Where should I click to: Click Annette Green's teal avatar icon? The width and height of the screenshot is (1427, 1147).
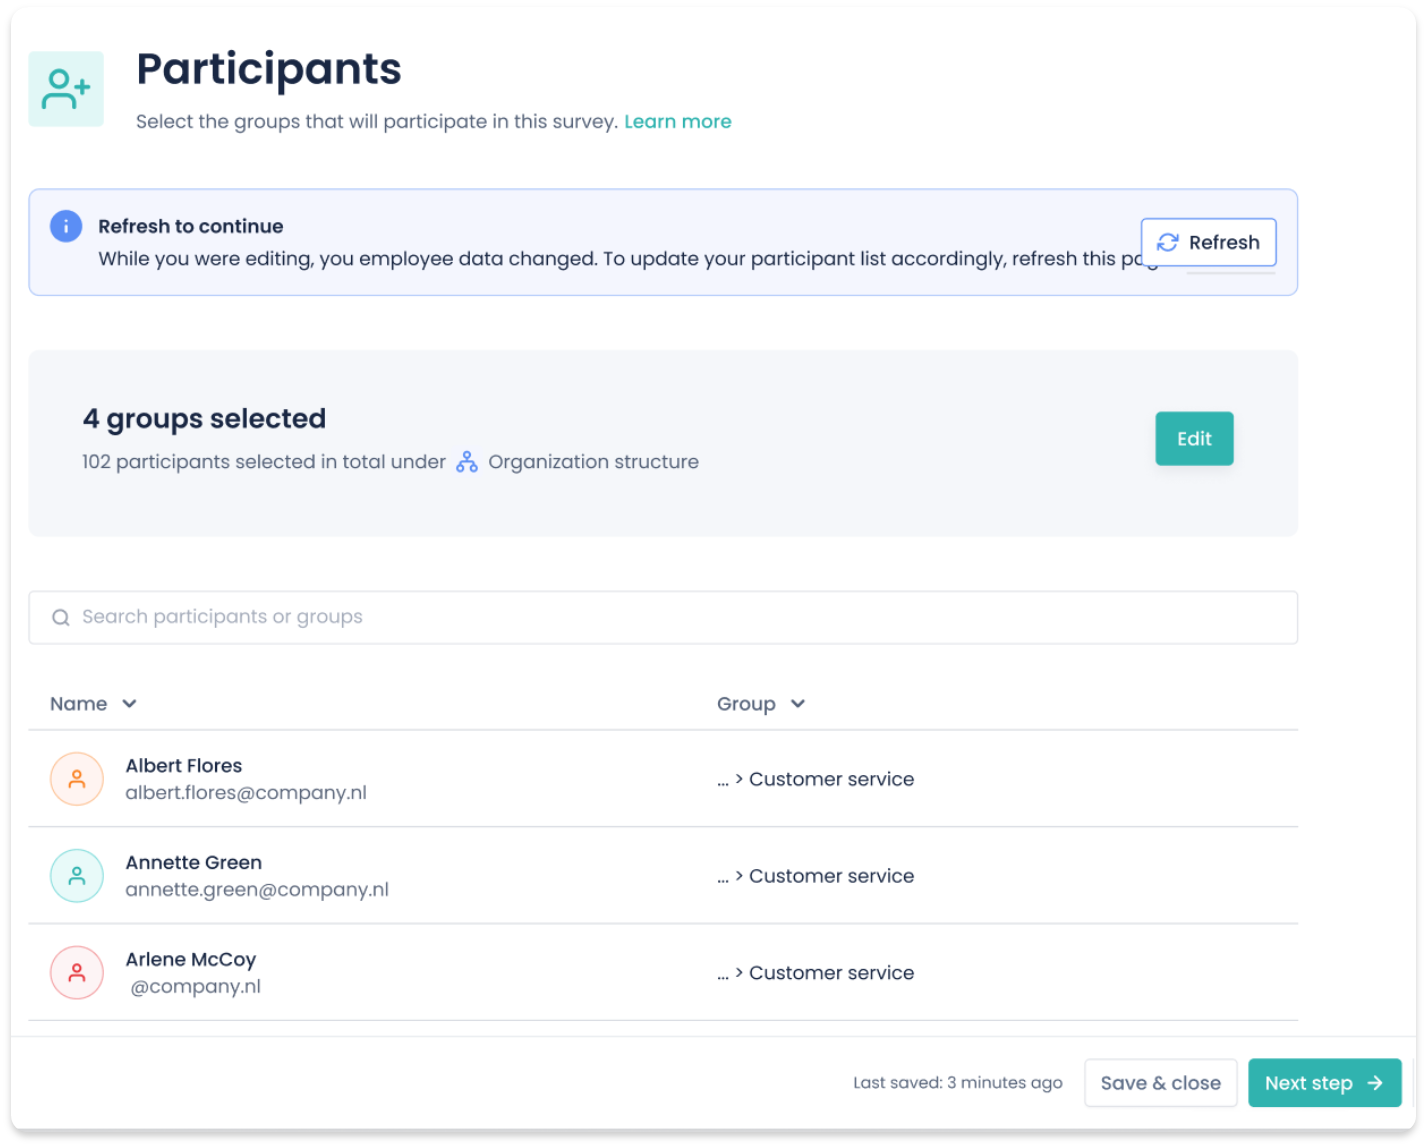(x=77, y=876)
